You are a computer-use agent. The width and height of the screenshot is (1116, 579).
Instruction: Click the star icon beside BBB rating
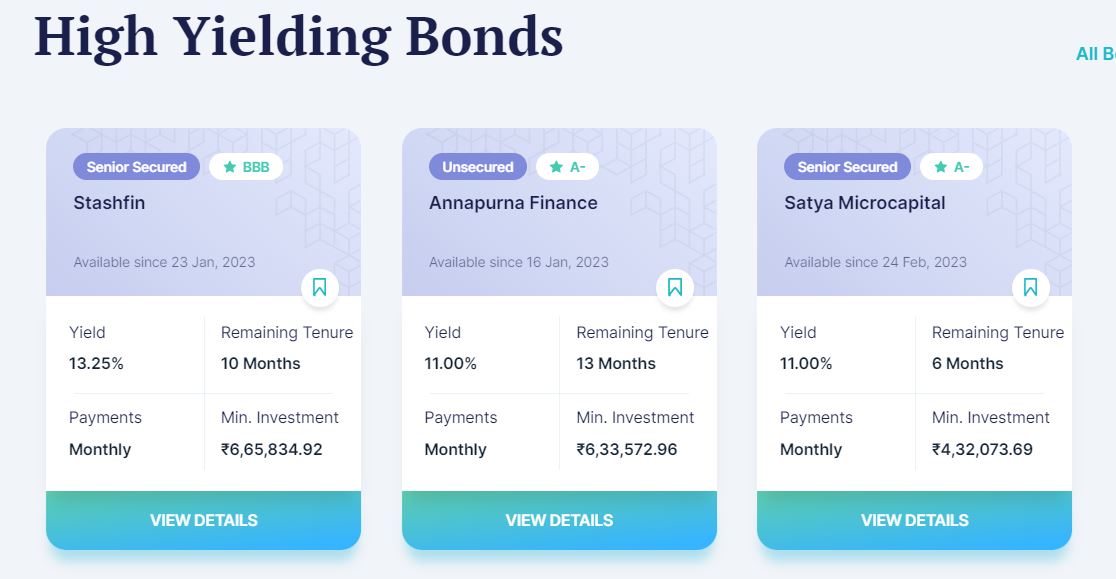pos(229,167)
